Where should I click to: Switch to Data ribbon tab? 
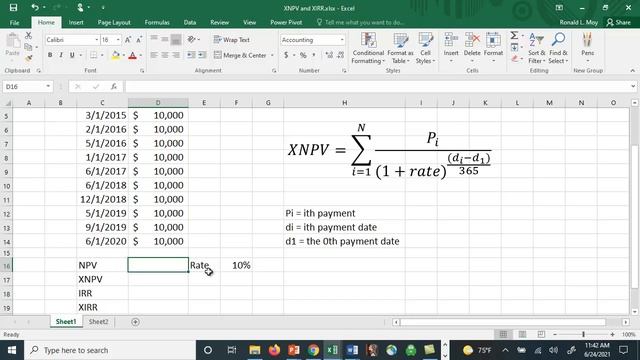pyautogui.click(x=190, y=22)
